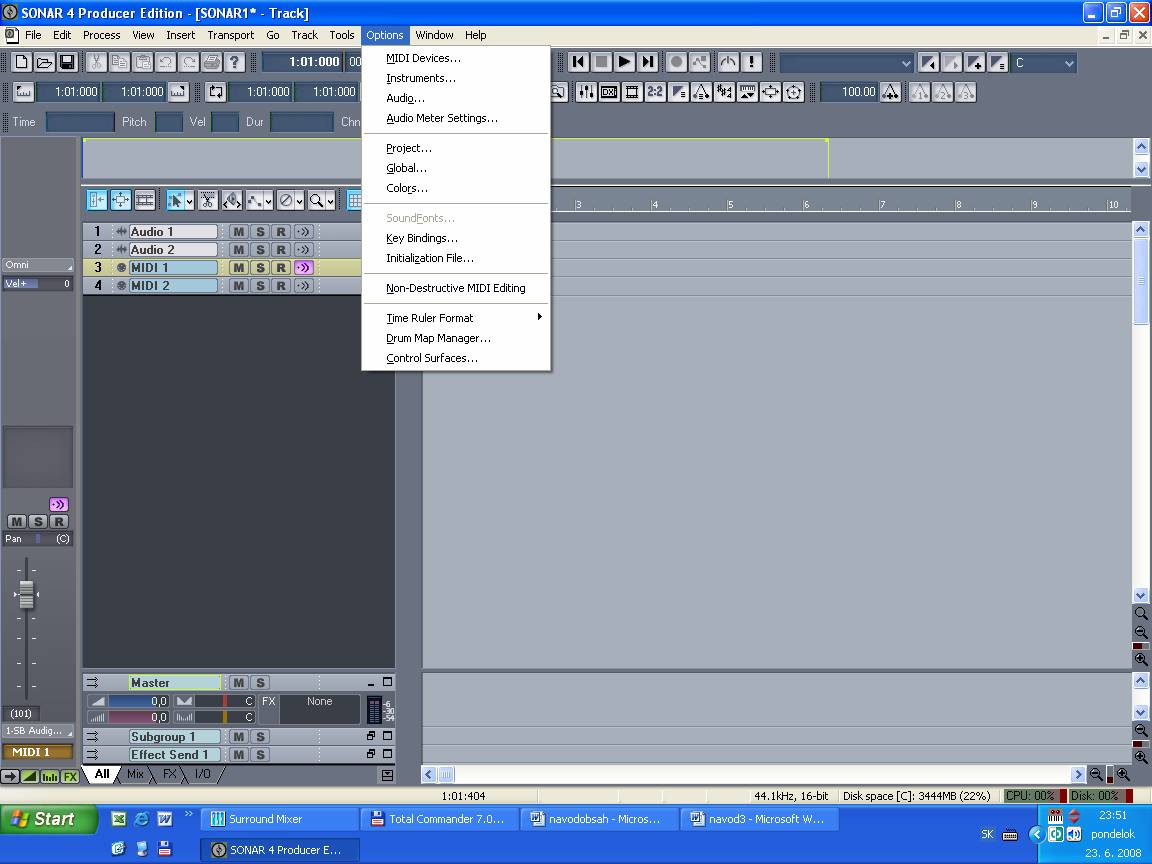Select the Scissors split tool in Track view
1152x864 pixels.
click(x=208, y=200)
